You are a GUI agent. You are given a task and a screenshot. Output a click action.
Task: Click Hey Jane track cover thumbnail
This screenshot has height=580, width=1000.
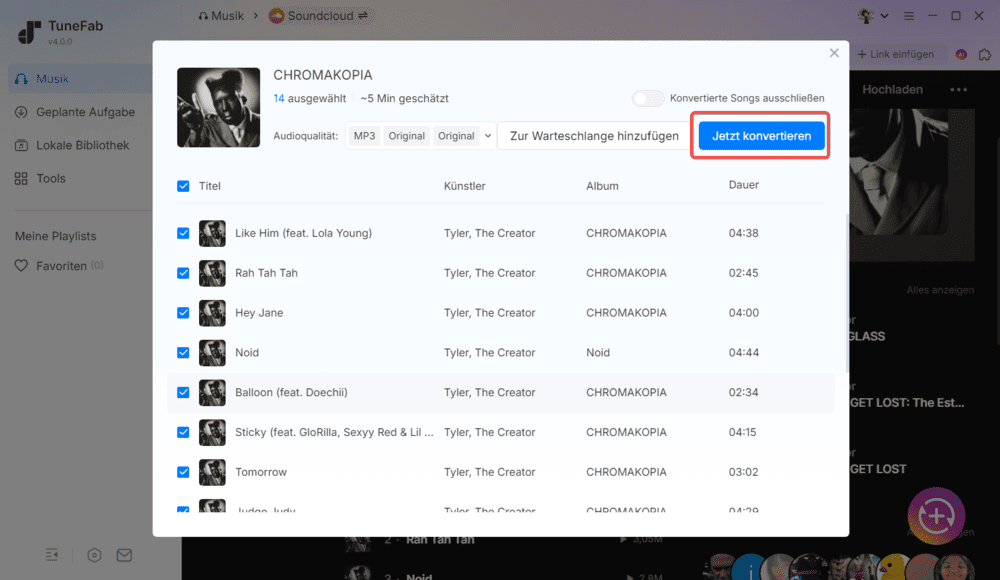tap(212, 313)
